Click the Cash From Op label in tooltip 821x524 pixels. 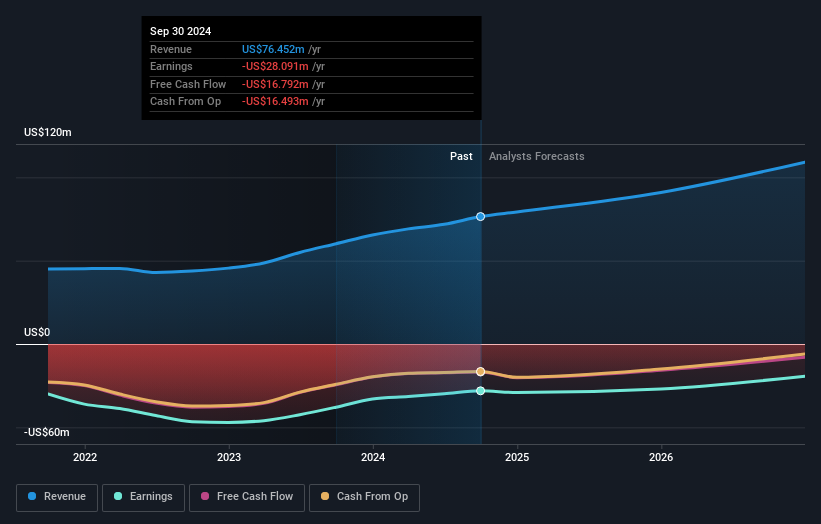click(x=185, y=102)
